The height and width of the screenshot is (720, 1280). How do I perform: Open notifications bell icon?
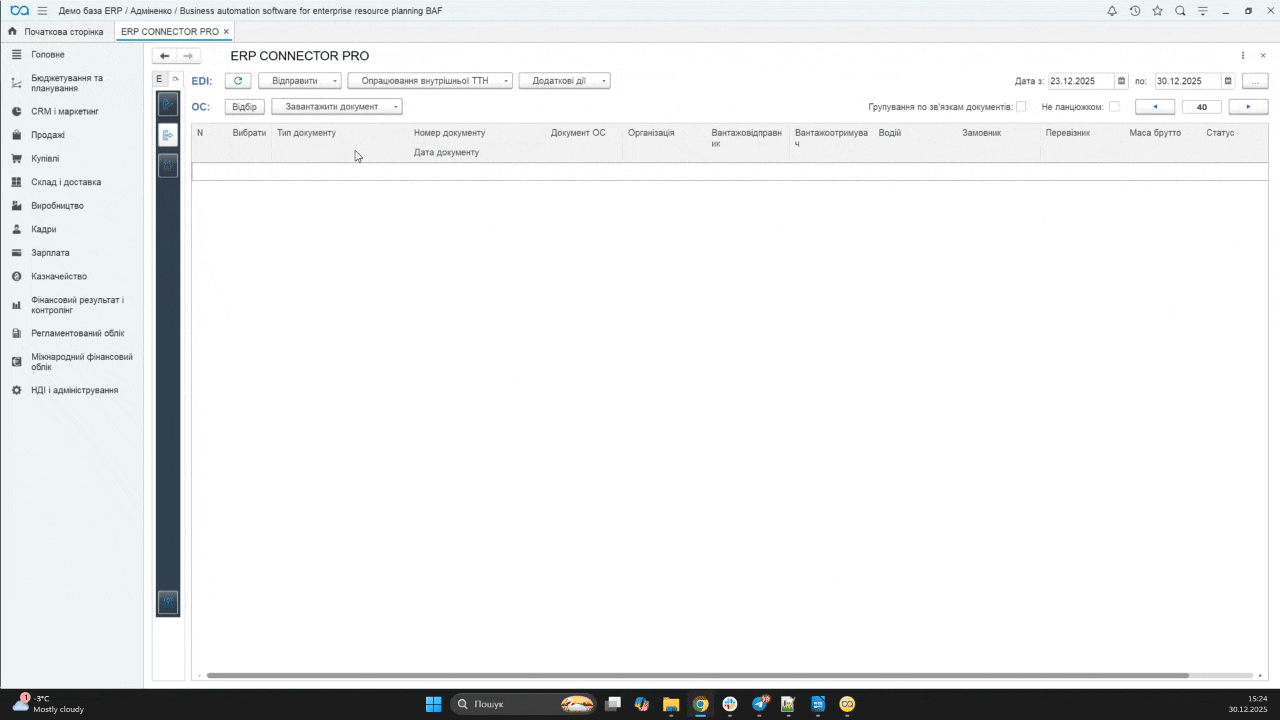[x=1112, y=11]
